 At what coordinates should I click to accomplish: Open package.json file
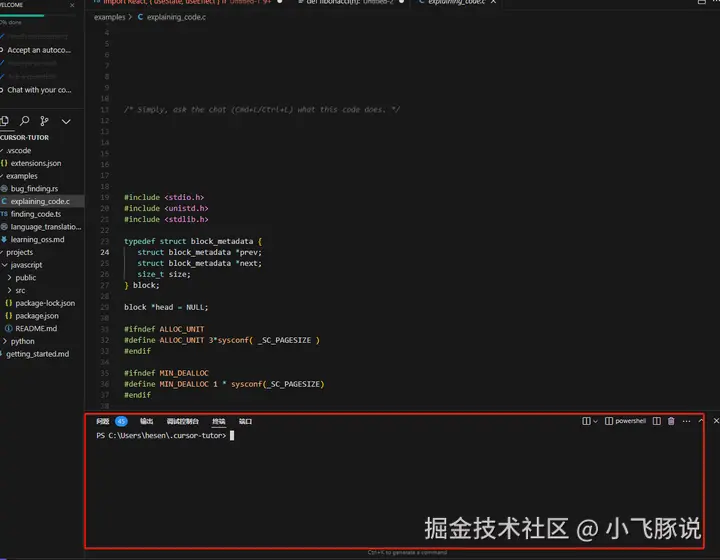[x=37, y=316]
